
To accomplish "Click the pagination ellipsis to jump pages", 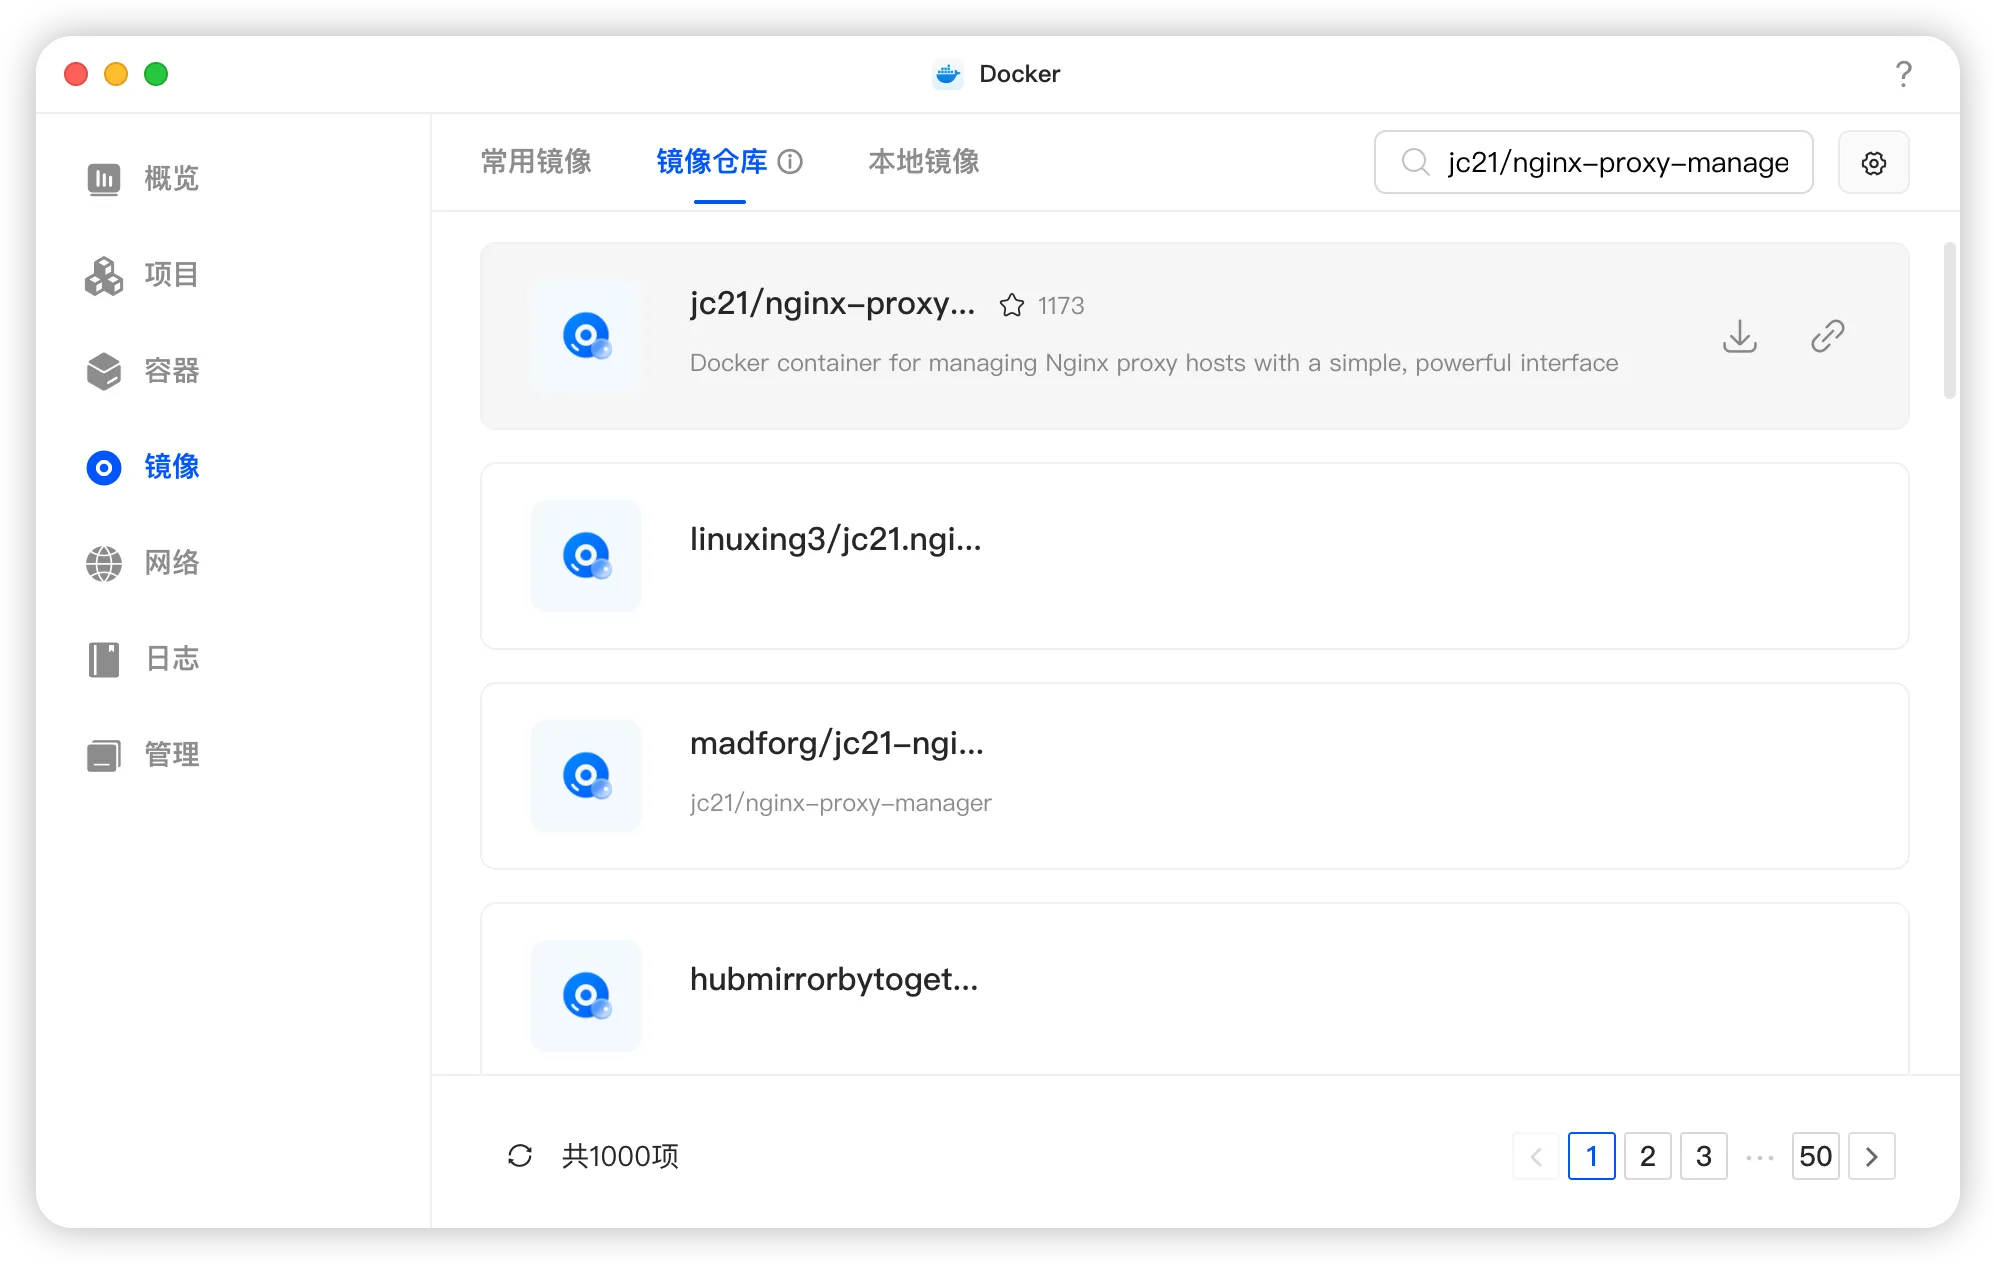I will 1760,1157.
